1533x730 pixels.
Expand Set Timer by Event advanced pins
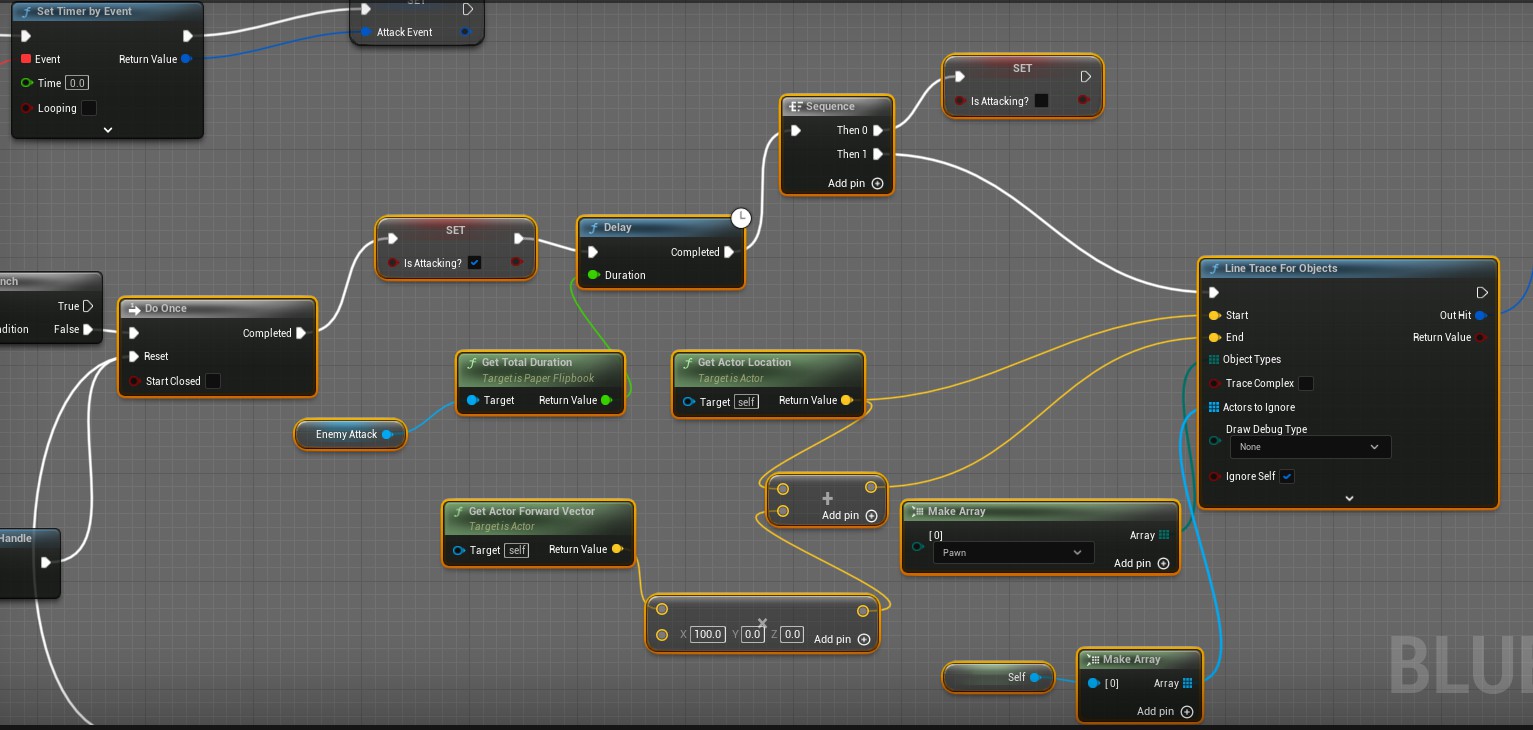pos(107,130)
